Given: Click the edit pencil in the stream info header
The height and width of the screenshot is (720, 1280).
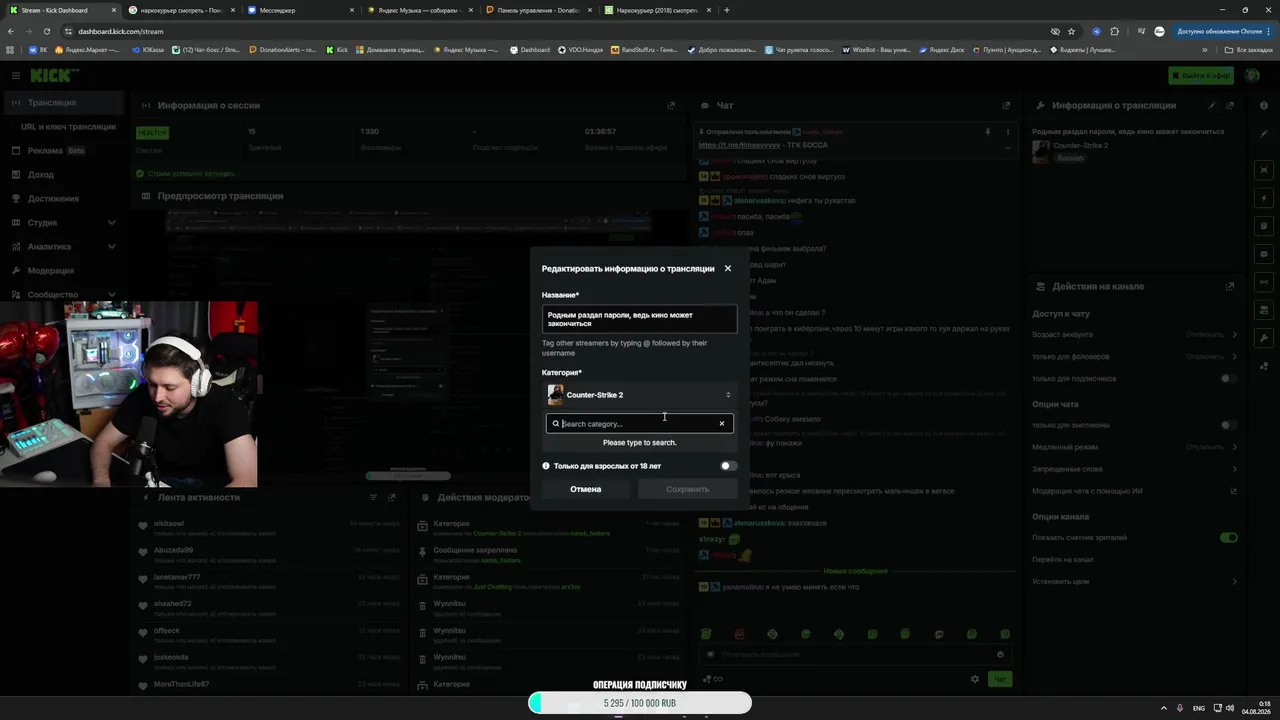Looking at the screenshot, I should pos(1212,105).
